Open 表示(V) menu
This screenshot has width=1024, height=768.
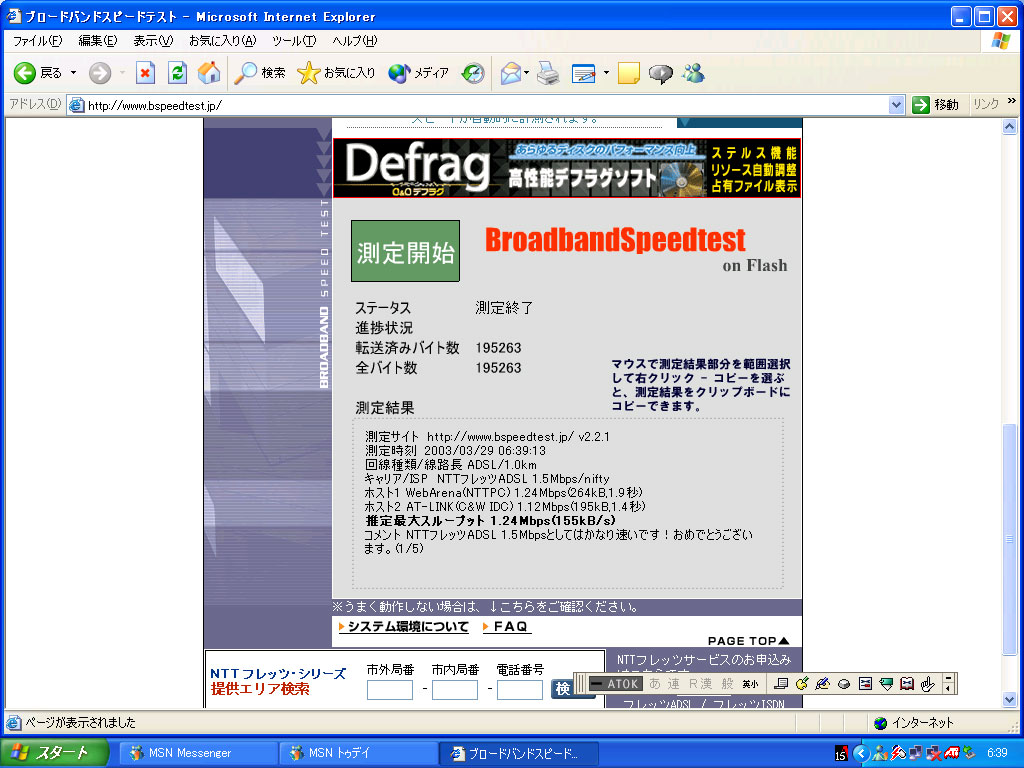tap(153, 40)
